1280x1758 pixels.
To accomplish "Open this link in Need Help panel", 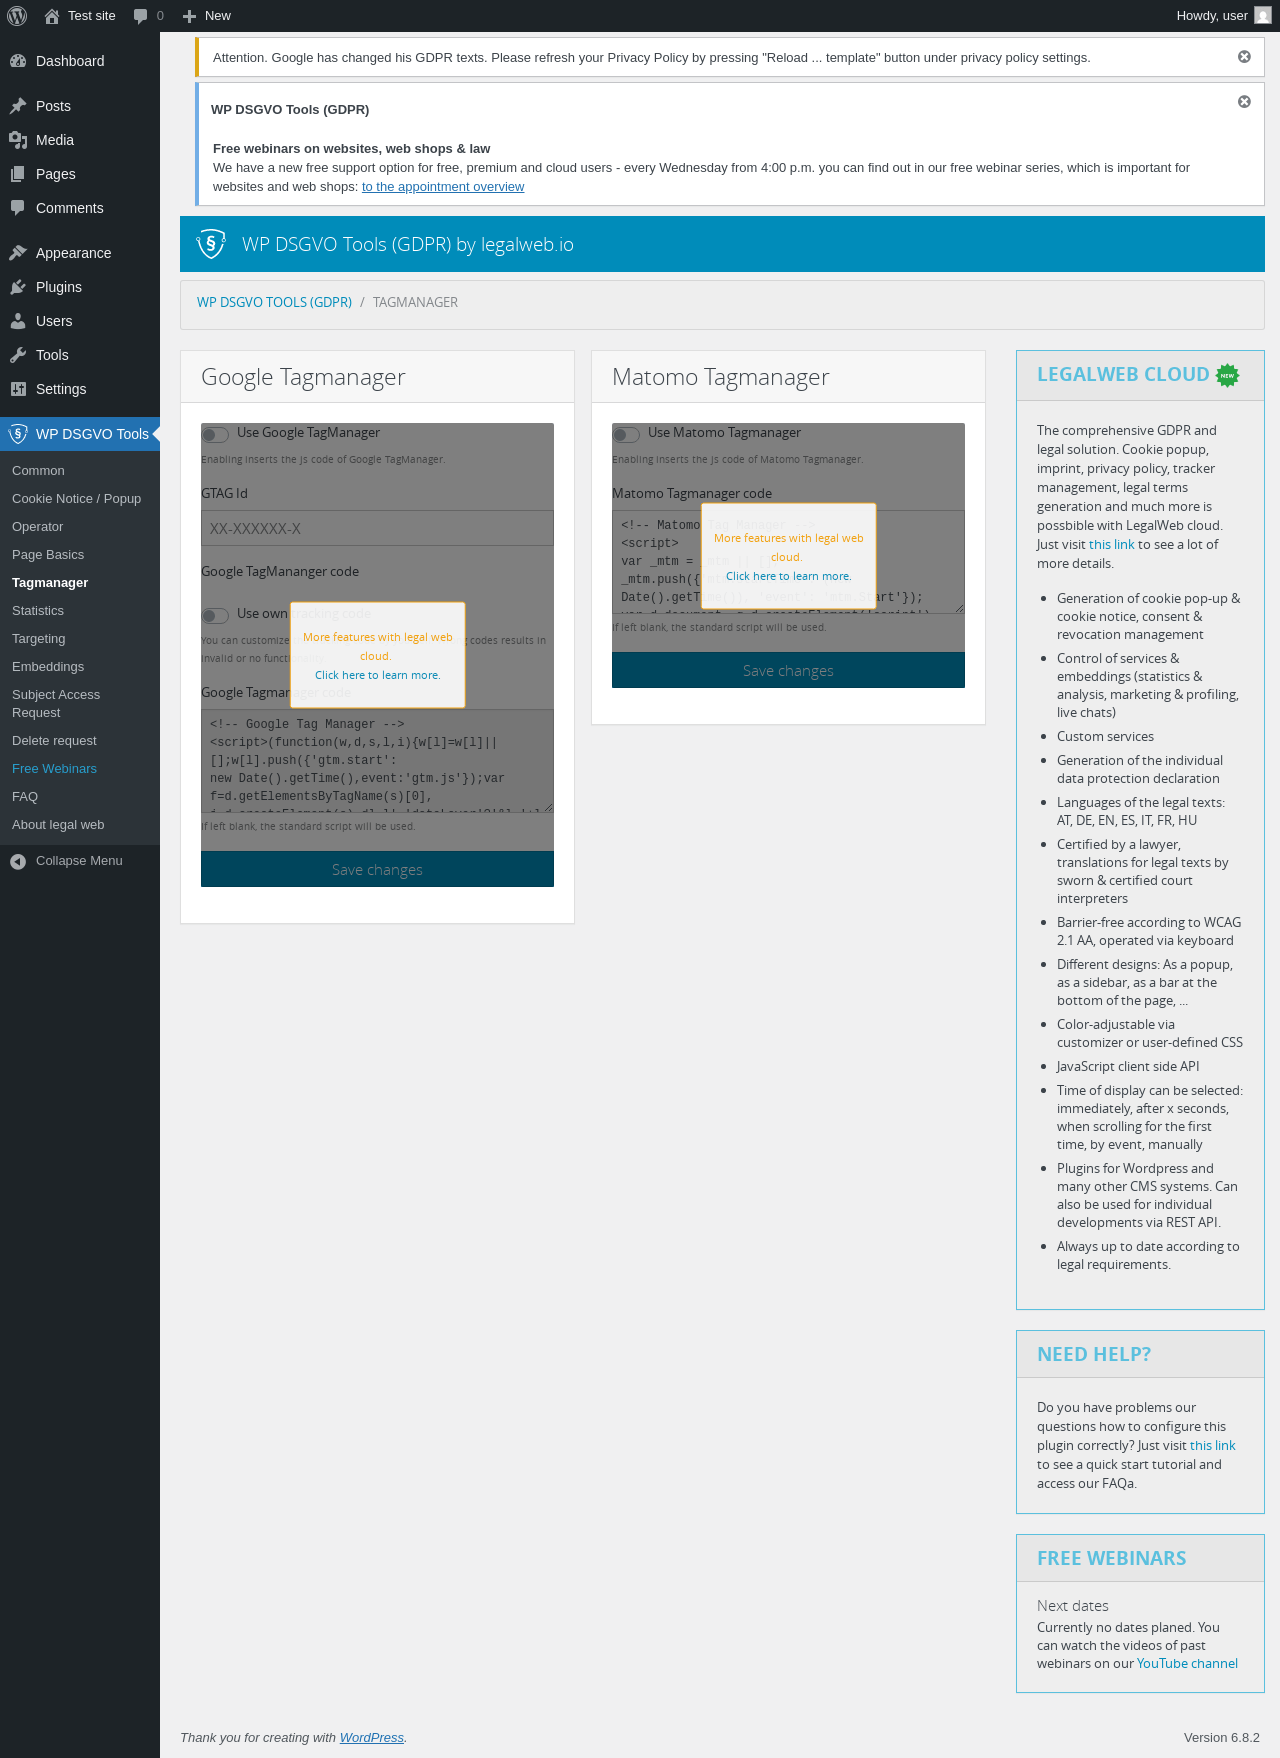I will pyautogui.click(x=1212, y=1446).
